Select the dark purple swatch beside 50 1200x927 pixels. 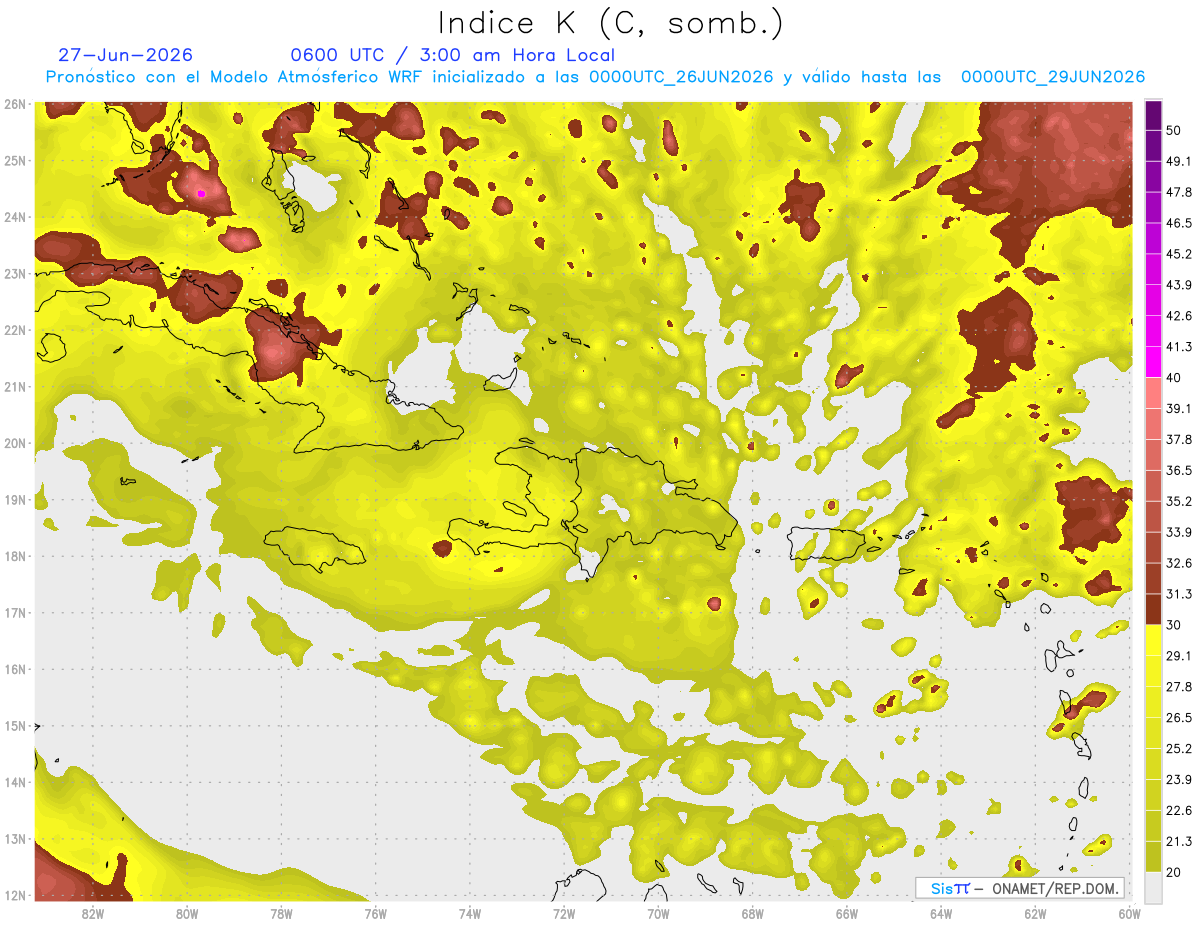1153,115
